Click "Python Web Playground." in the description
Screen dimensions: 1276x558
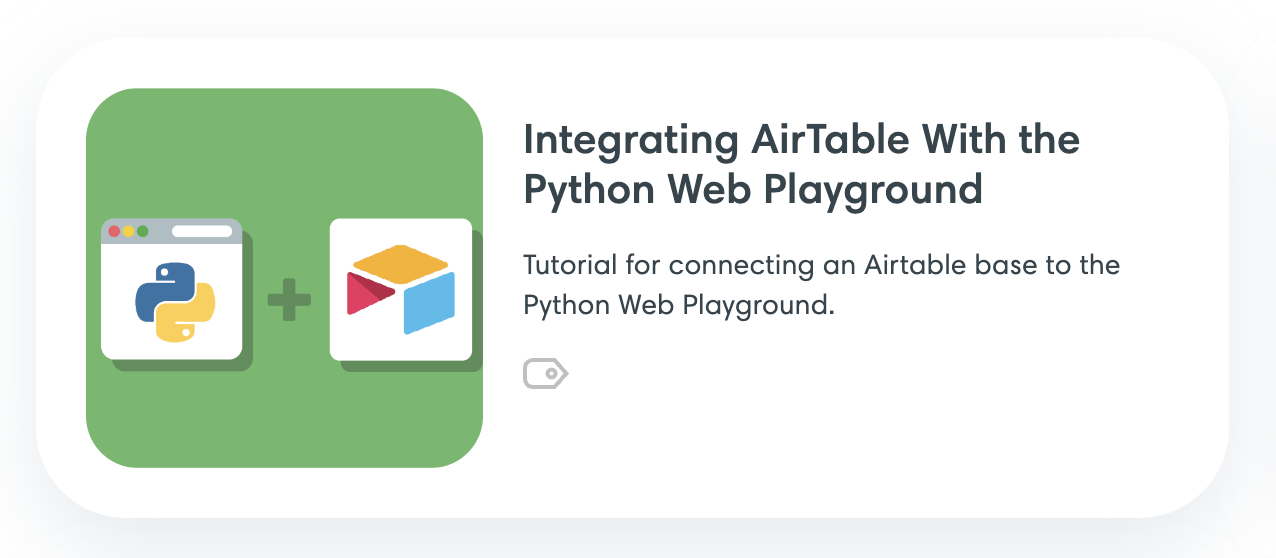(x=678, y=305)
